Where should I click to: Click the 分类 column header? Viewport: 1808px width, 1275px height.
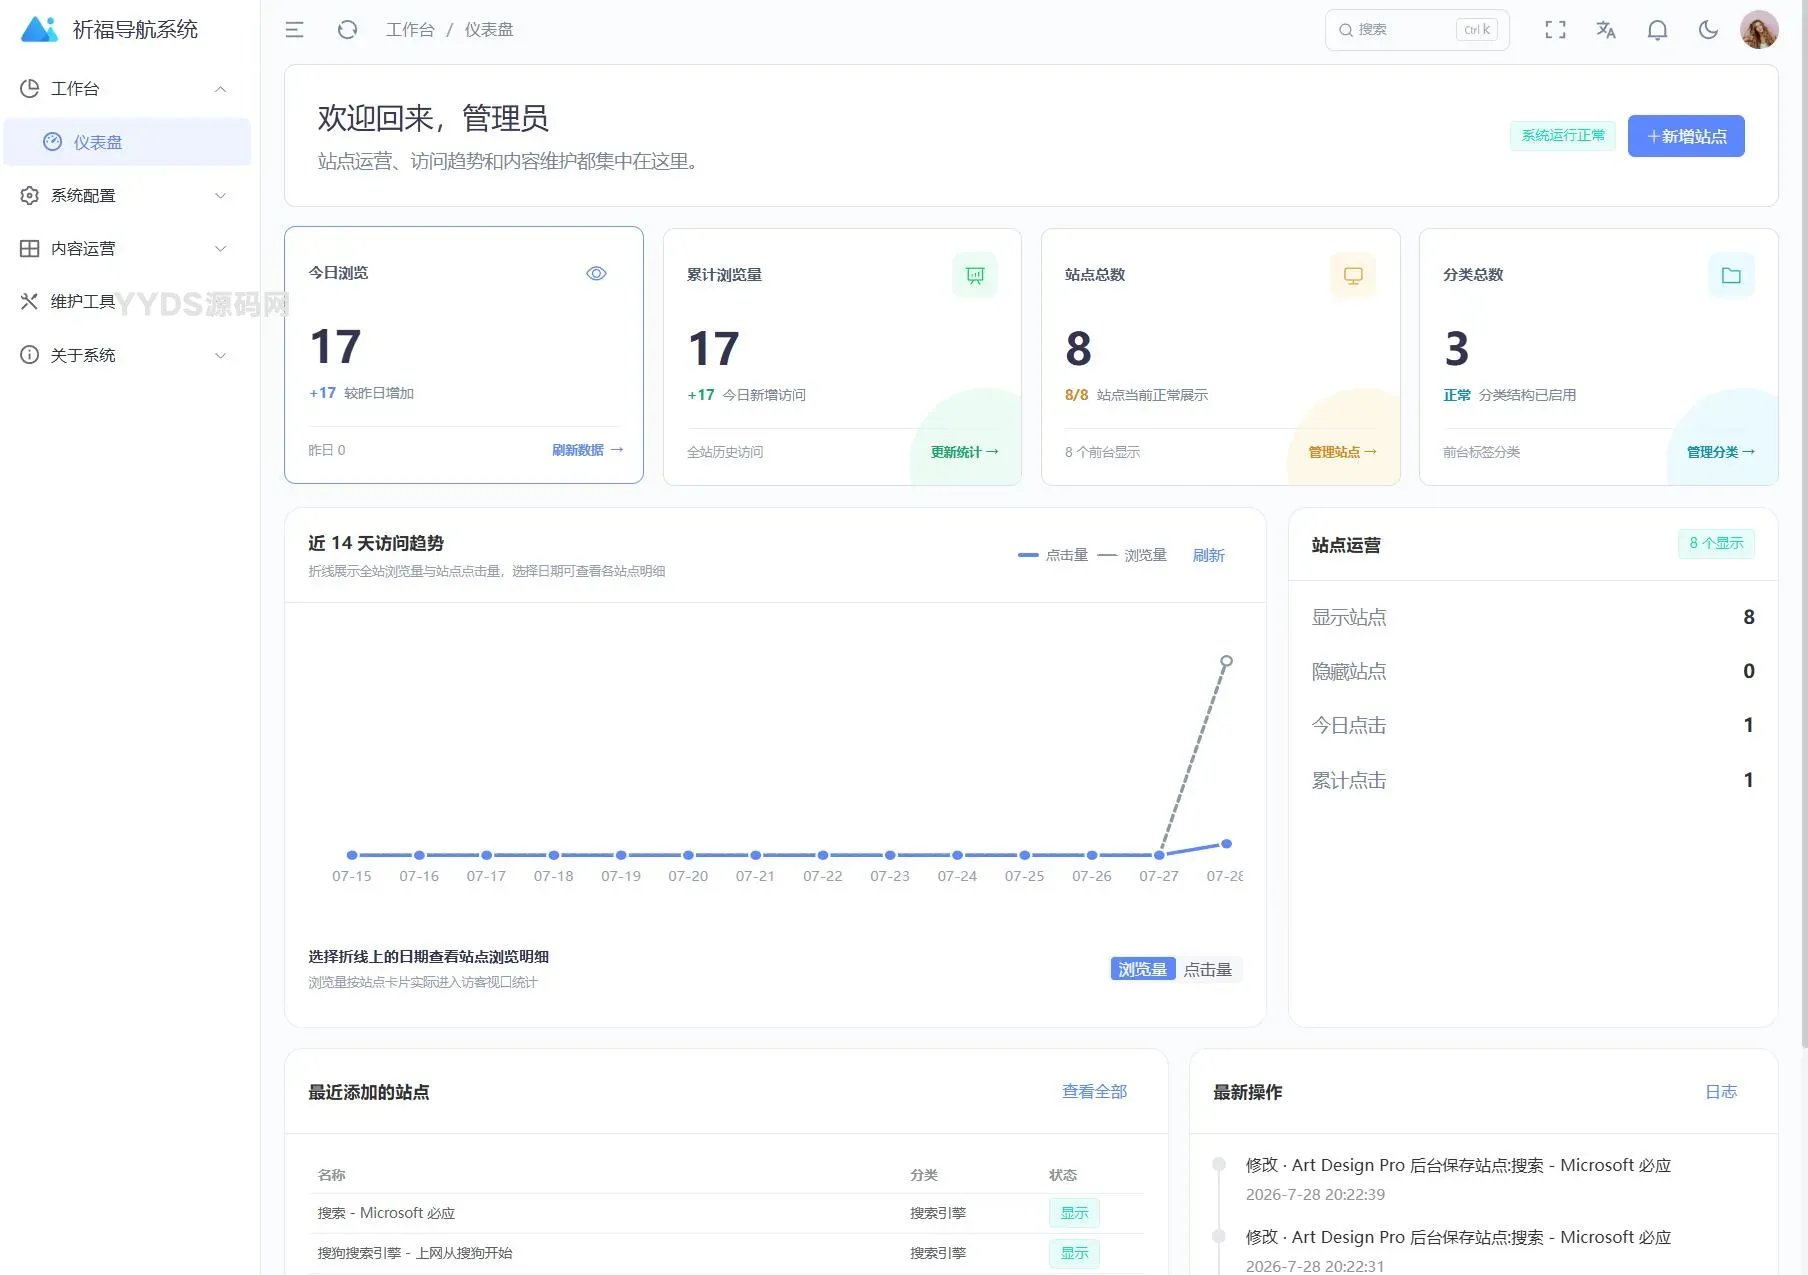[x=924, y=1175]
